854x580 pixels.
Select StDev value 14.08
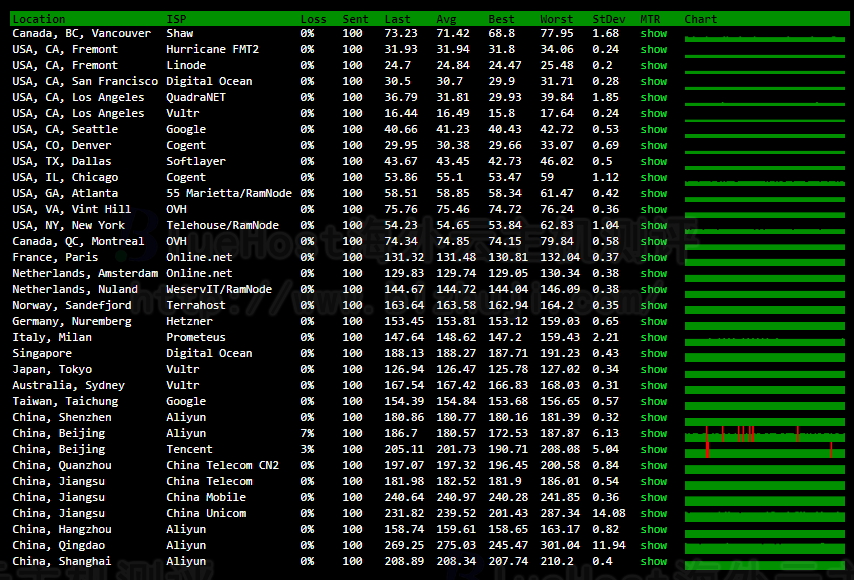[608, 514]
